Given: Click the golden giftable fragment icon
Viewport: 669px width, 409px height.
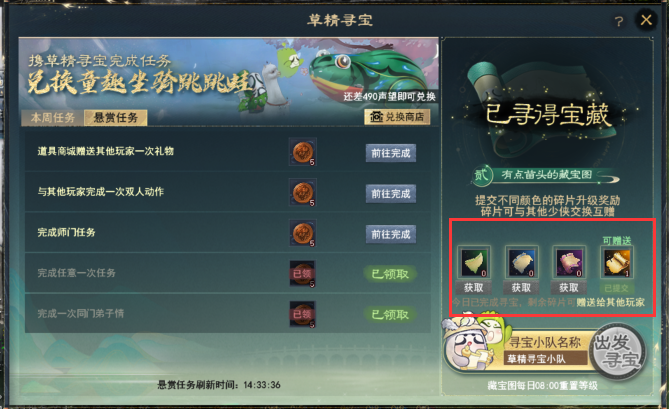Looking at the screenshot, I should (617, 262).
